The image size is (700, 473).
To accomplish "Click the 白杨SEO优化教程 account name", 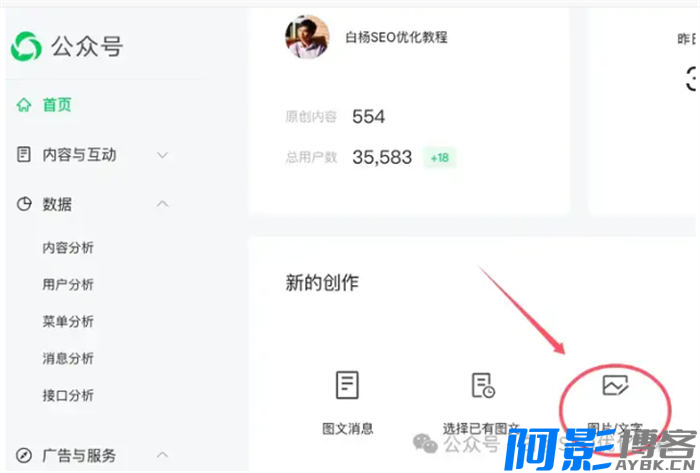I will pyautogui.click(x=396, y=37).
